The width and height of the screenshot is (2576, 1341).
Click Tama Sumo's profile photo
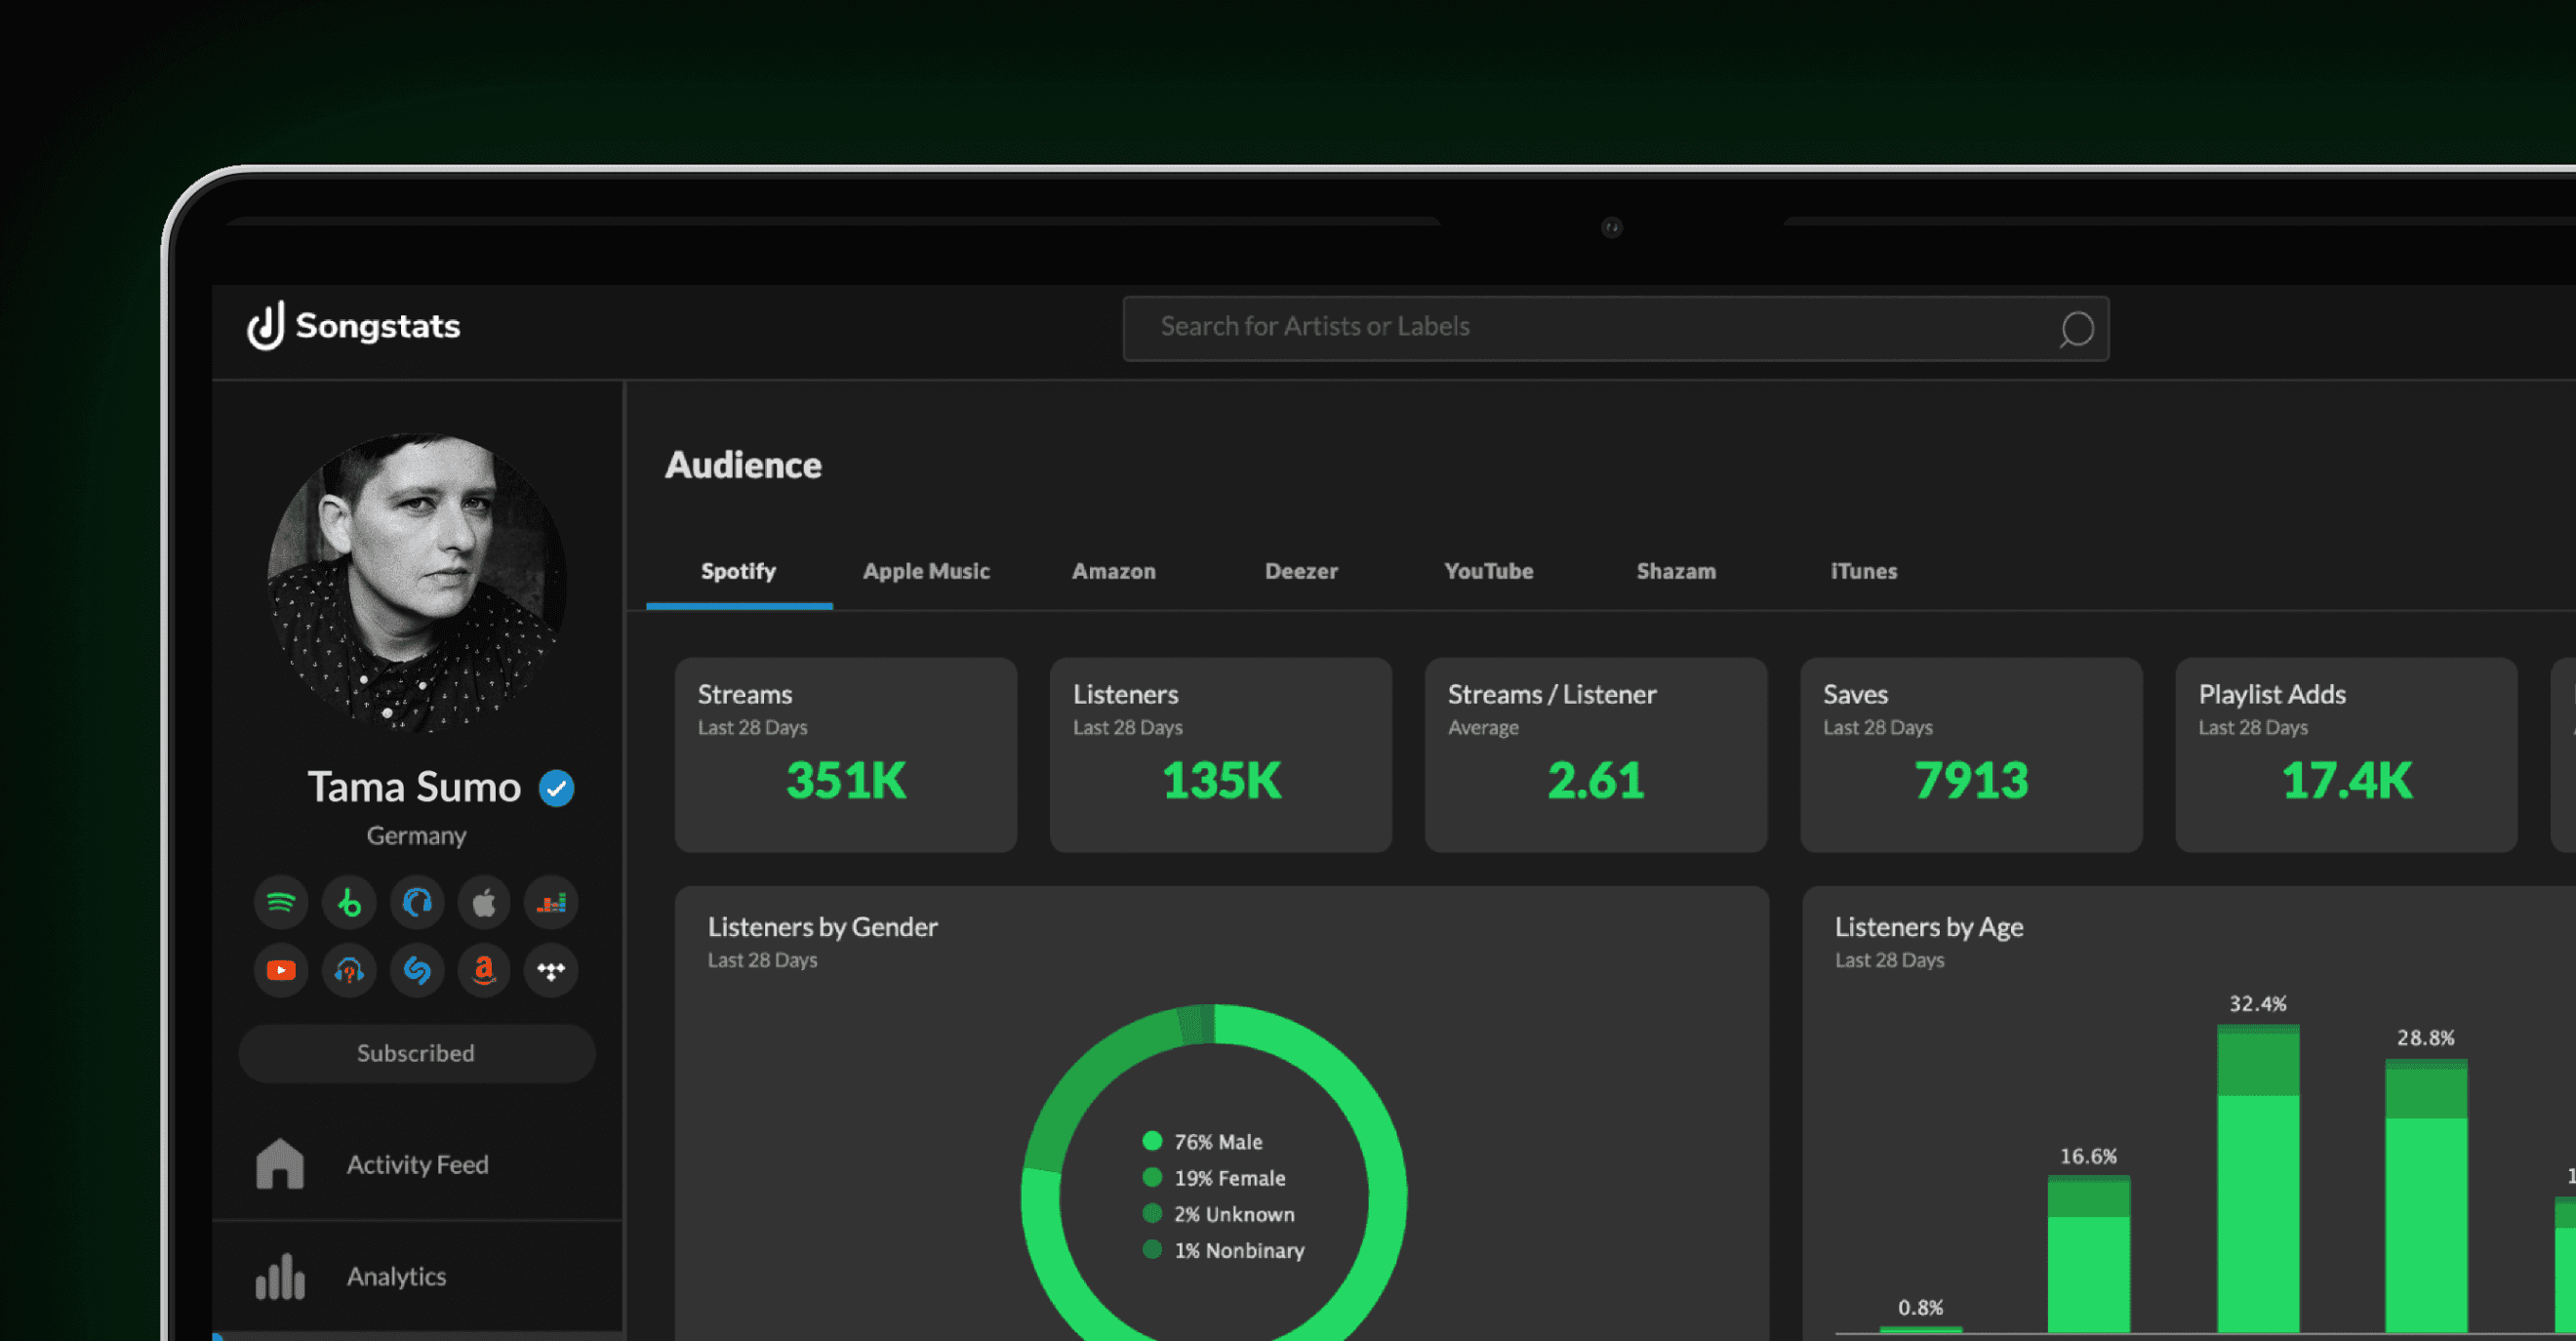pyautogui.click(x=417, y=583)
